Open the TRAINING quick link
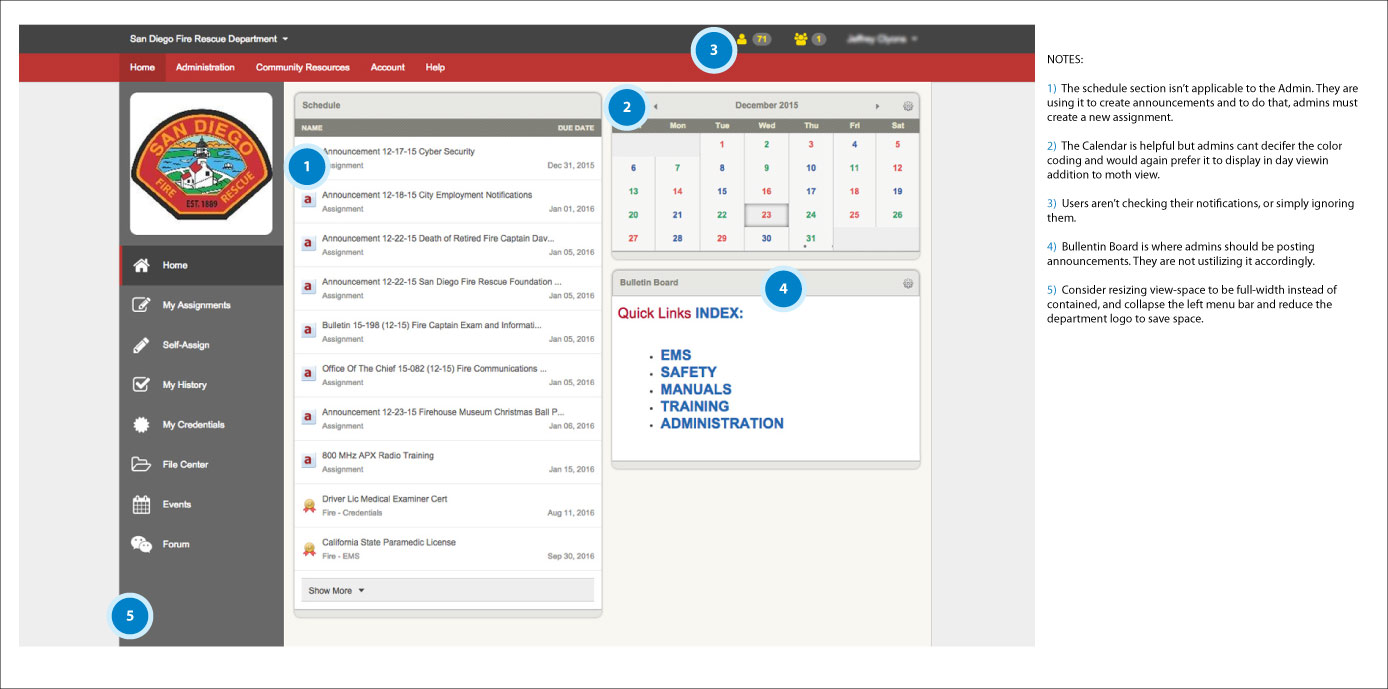Viewport: 1388px width, 689px height. tap(694, 406)
